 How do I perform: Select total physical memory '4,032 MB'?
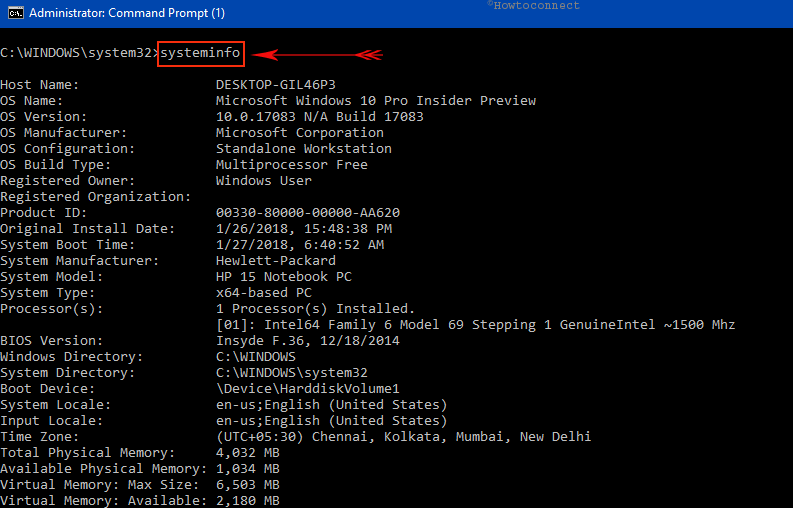pos(248,453)
